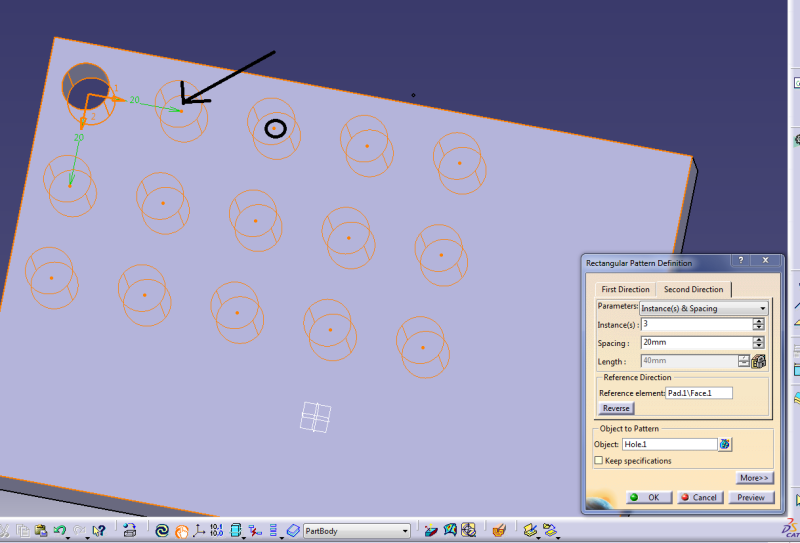The image size is (800, 543).
Task: Expand dropdown beside the folder catalog icon
Action: [x=558, y=538]
